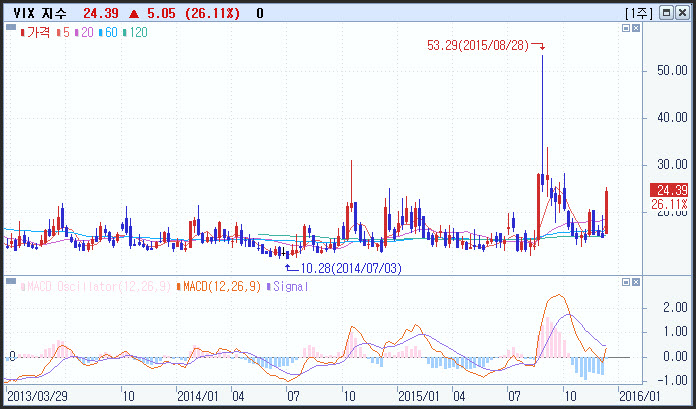Viewport: 696px width, 409px height.
Task: Click the 2014/01 date label
Action: click(x=198, y=396)
